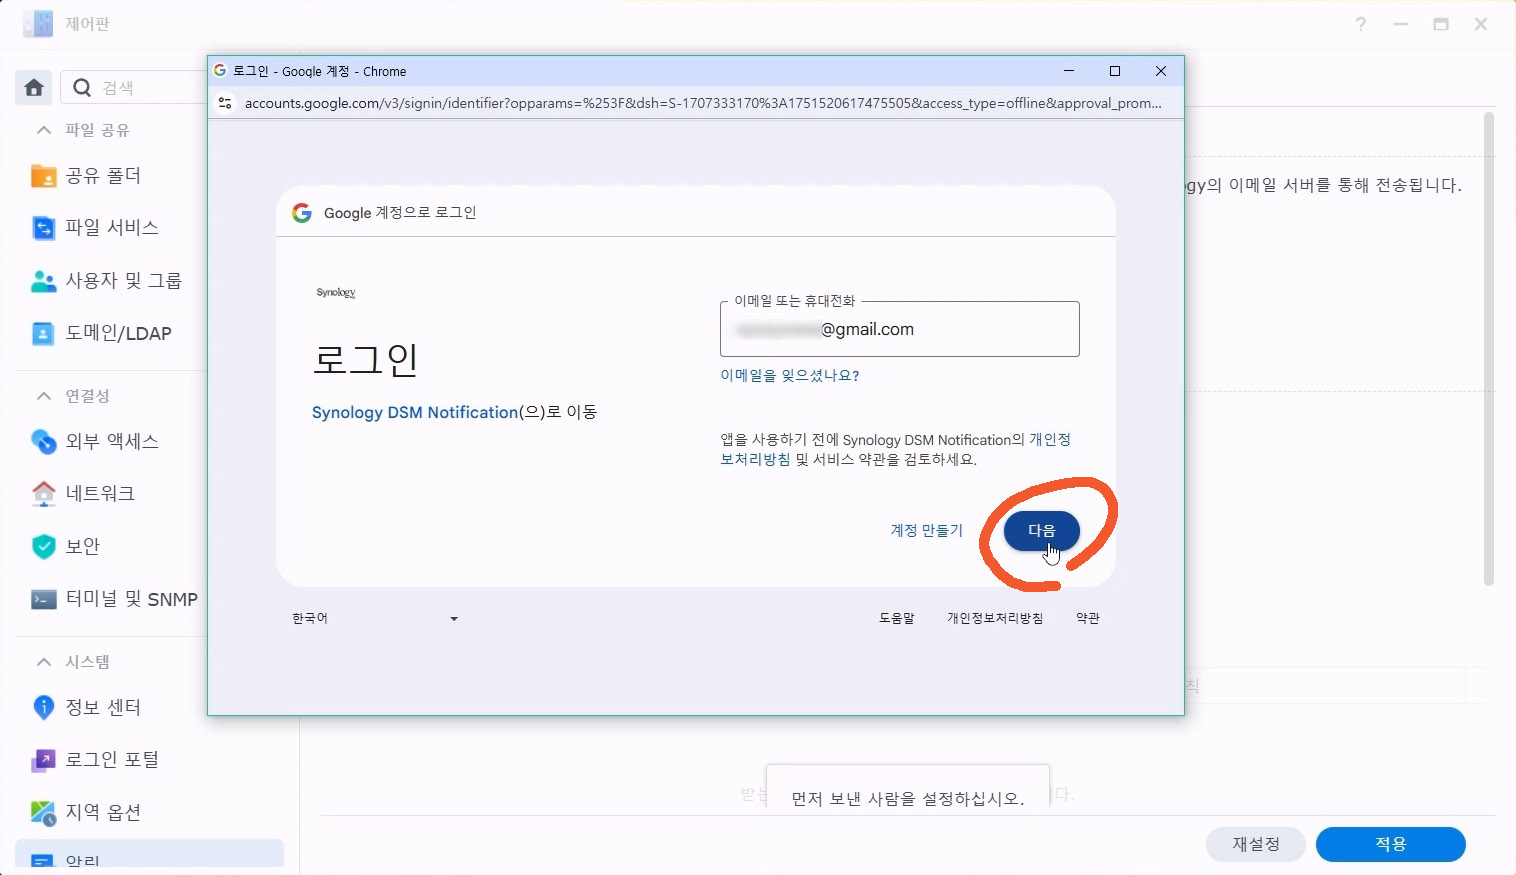
Task: Open the 도메인/LDAP icon
Action: pyautogui.click(x=43, y=333)
